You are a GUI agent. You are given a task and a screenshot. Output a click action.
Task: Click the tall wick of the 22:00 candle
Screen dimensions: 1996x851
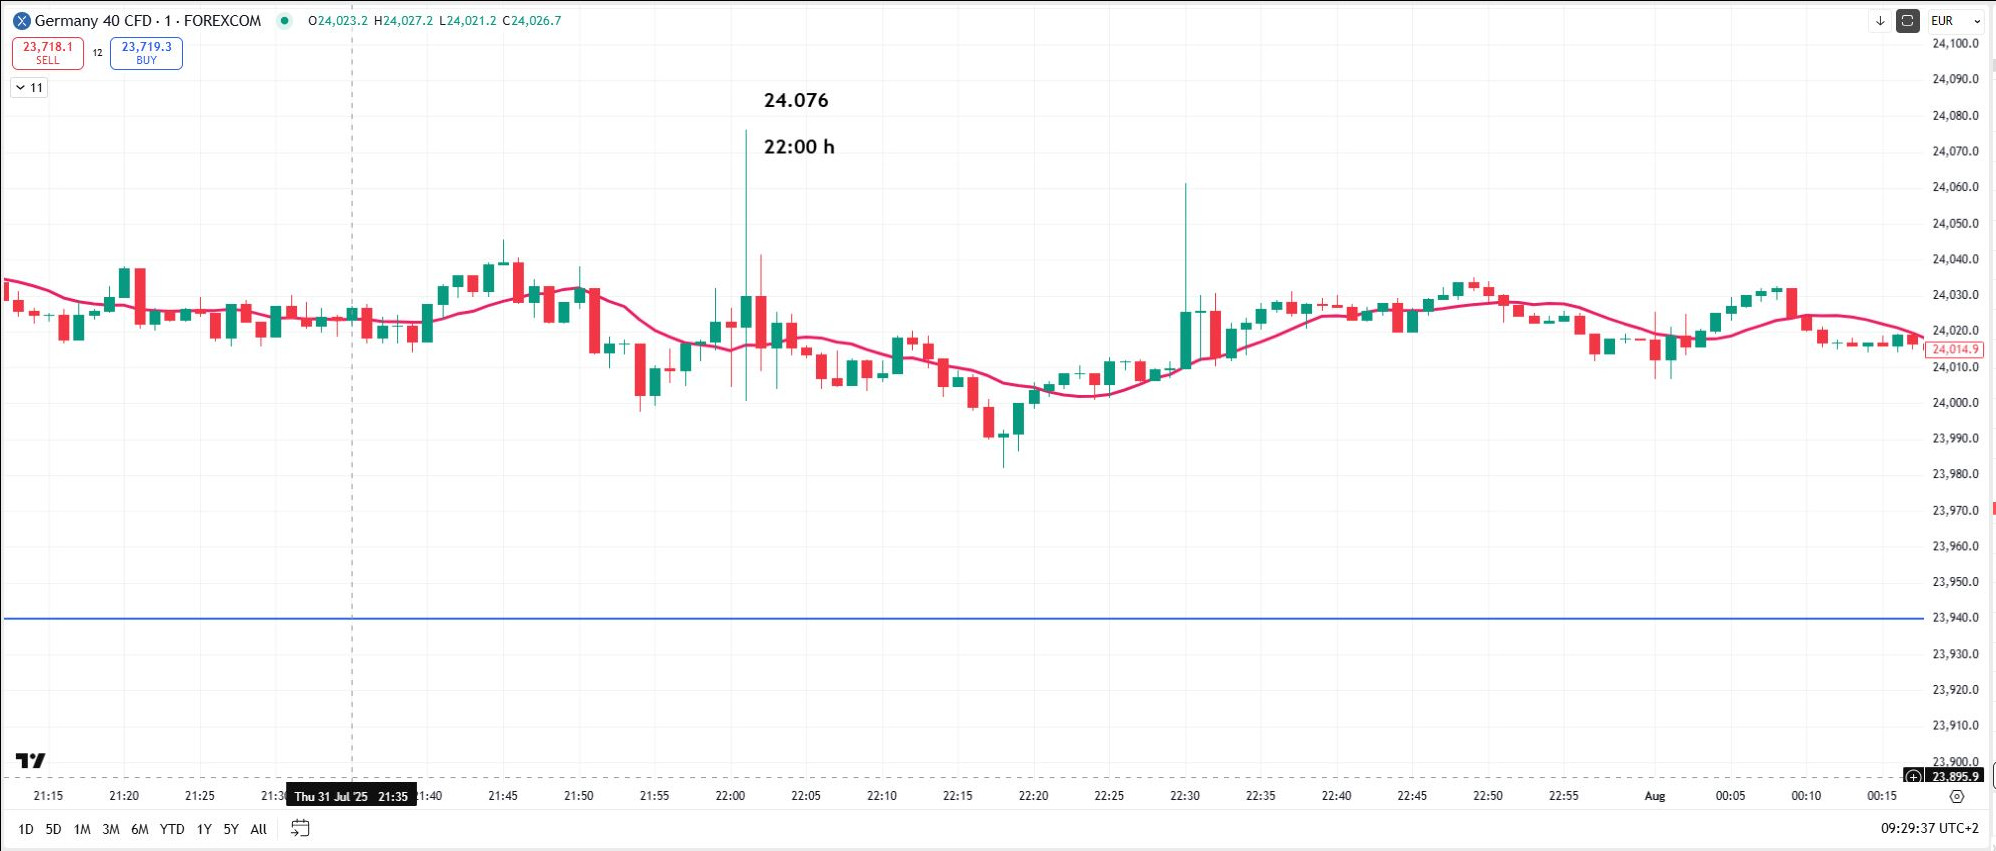pos(746,210)
